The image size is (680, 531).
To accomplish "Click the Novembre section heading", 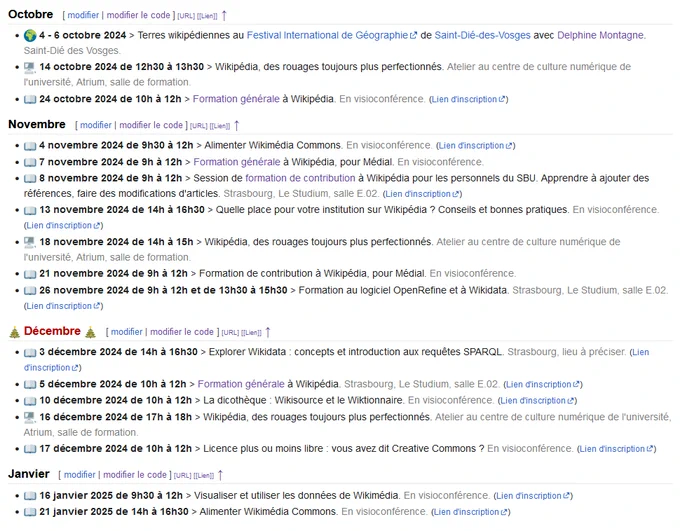I will point(37,125).
